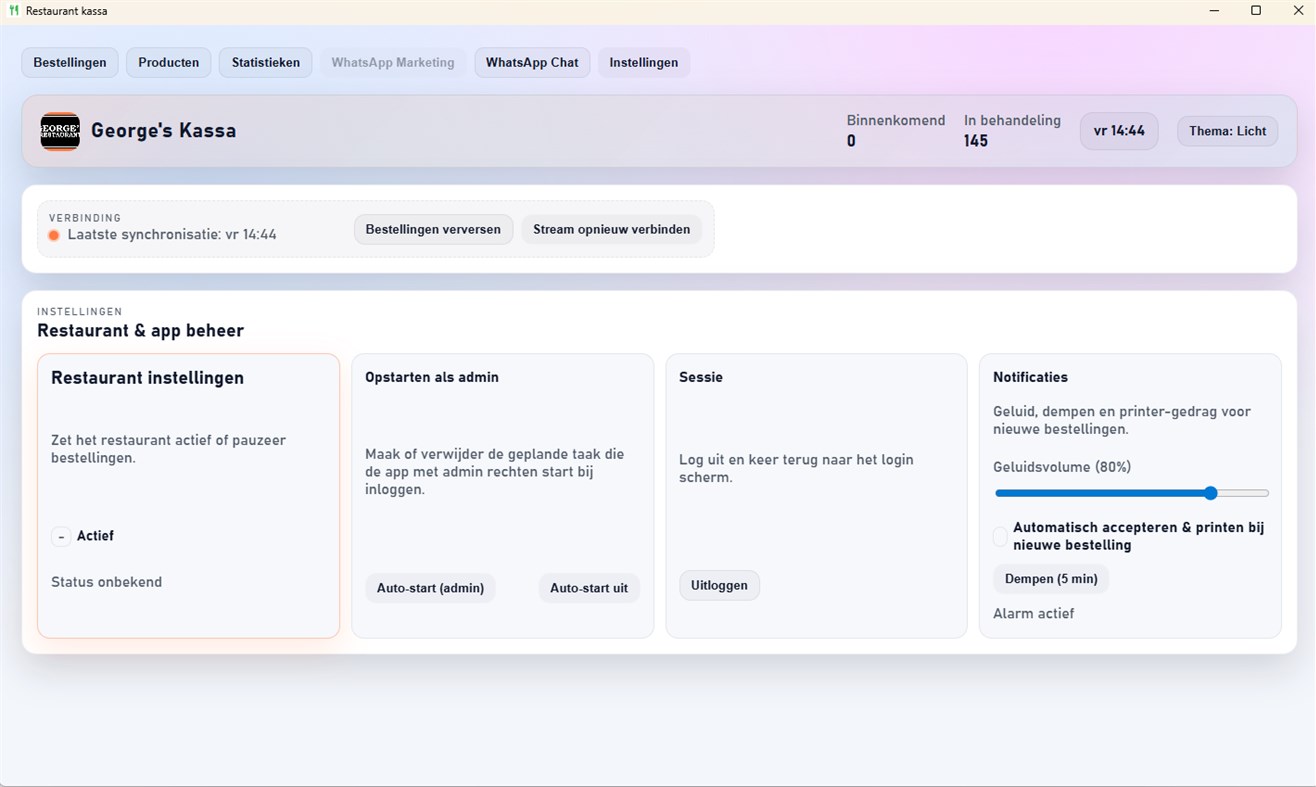Refresh orders with Bestellingen verversen
Image resolution: width=1316 pixels, height=787 pixels.
pyautogui.click(x=433, y=229)
